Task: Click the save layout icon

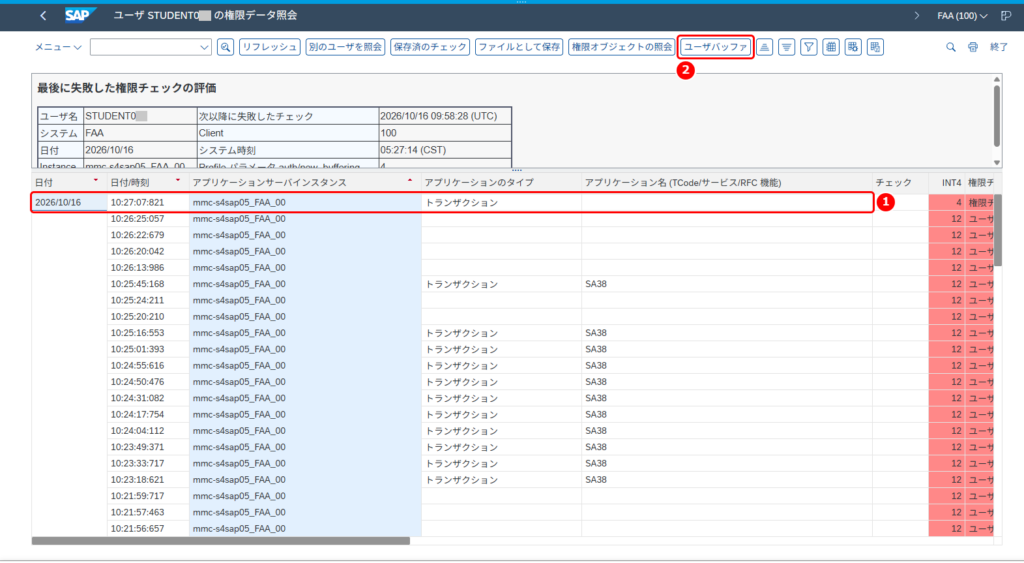Action: [875, 47]
